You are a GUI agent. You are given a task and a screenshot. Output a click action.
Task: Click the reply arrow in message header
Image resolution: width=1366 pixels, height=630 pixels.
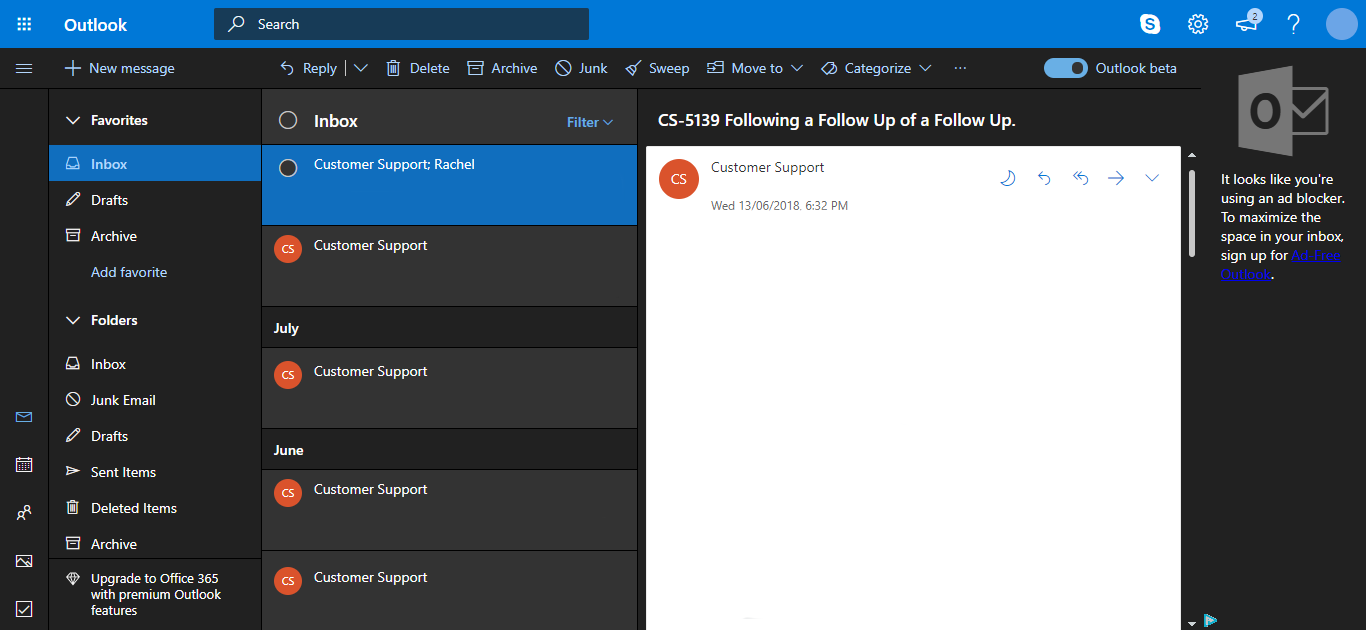pos(1044,178)
